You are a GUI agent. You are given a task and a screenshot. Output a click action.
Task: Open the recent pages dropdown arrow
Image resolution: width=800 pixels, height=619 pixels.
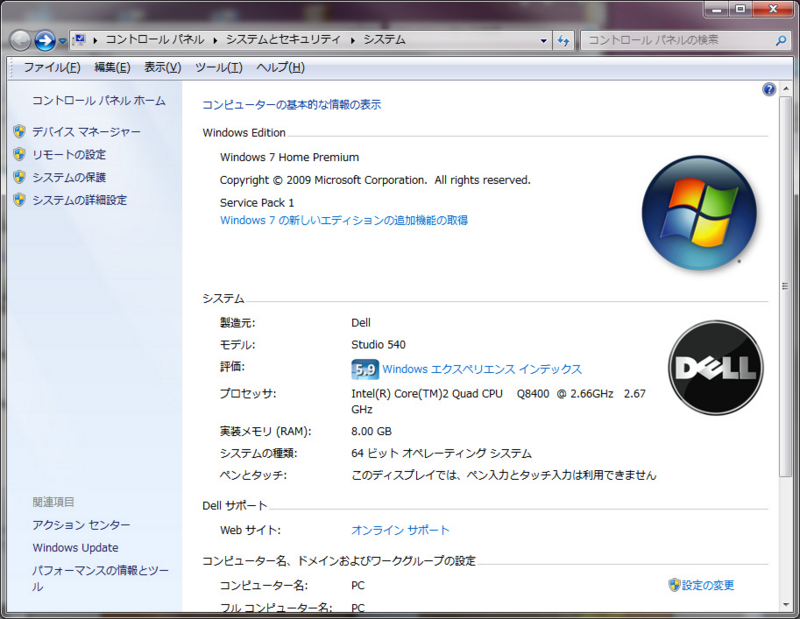click(62, 41)
